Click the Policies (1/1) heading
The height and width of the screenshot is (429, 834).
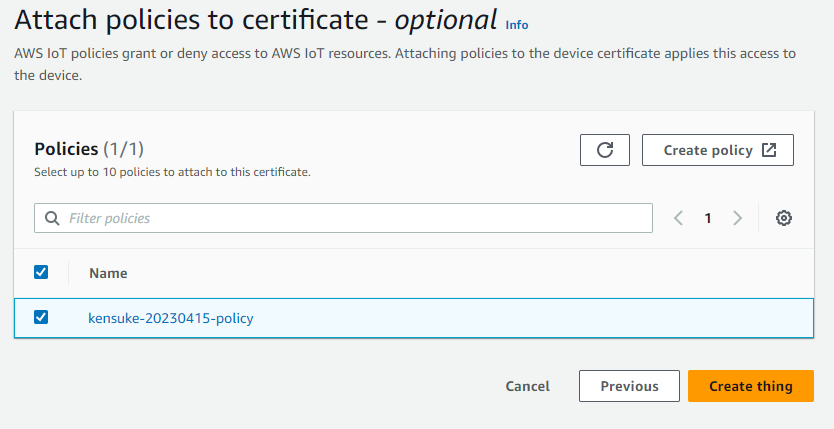89,149
